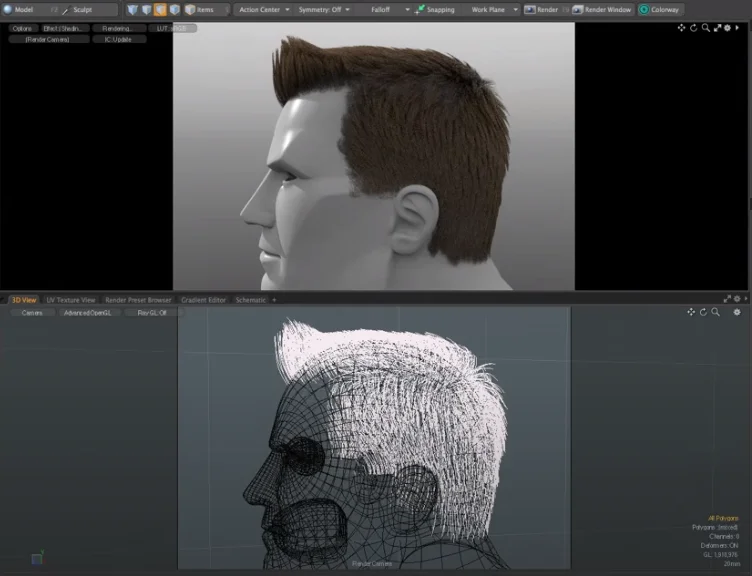Toggle Snapping on
752x576 pixels.
click(435, 10)
